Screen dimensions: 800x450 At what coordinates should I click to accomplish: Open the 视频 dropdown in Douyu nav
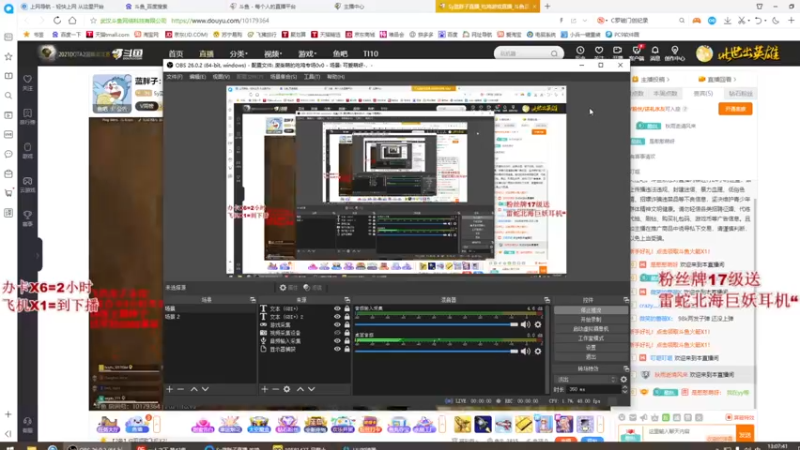tap(273, 54)
